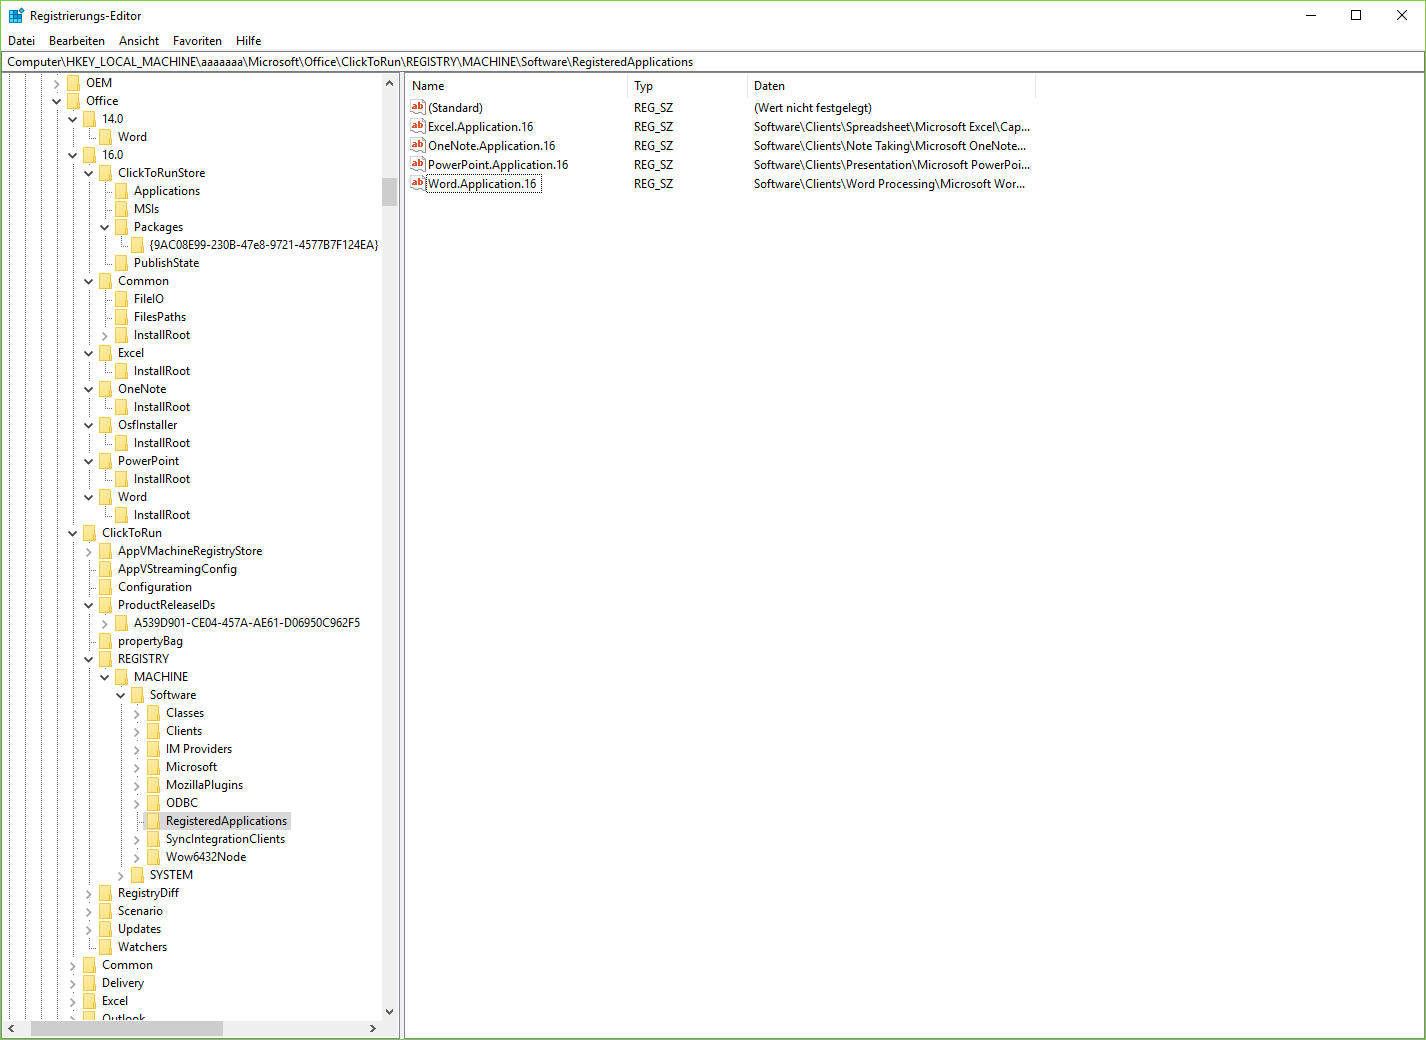Expand the AppVMachineRegistryStore node
Image resolution: width=1426 pixels, height=1040 pixels.
pyautogui.click(x=89, y=551)
